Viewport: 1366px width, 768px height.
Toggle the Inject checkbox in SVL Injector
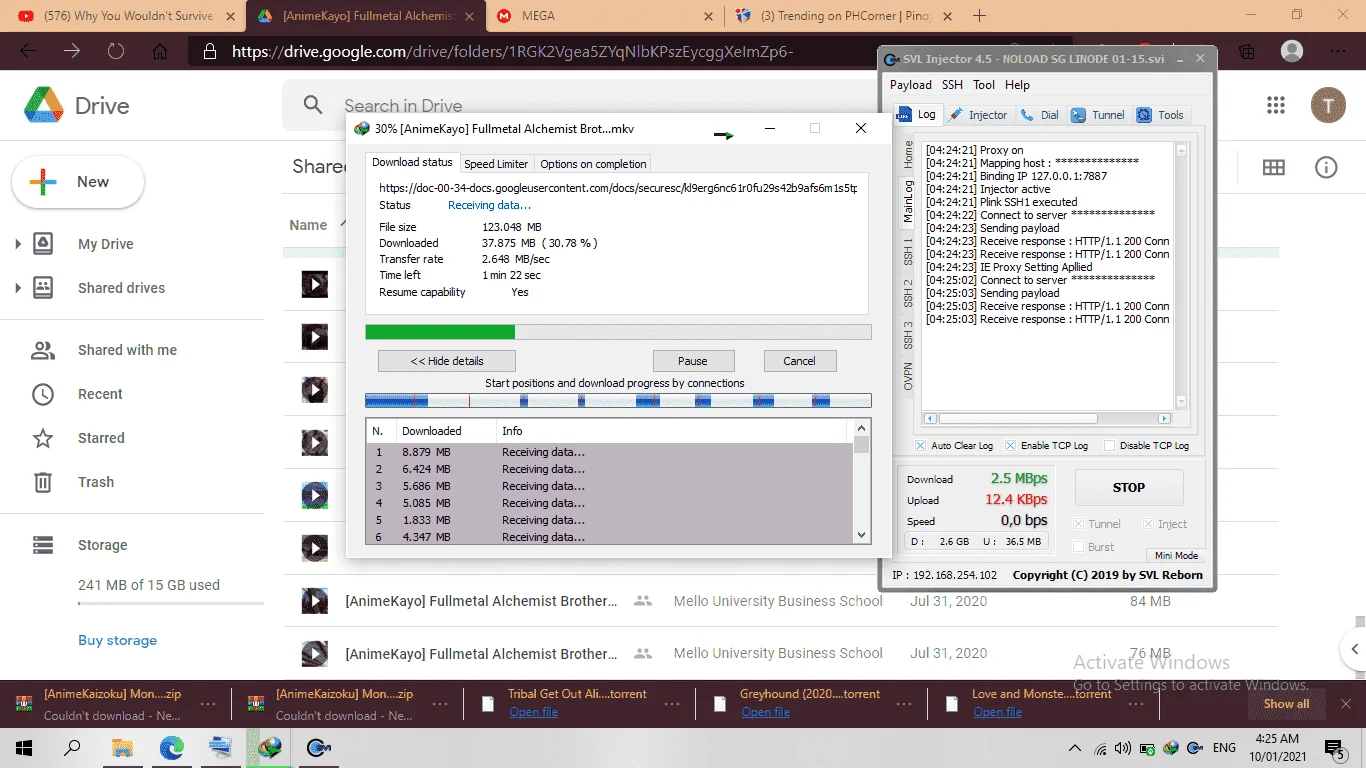click(x=1149, y=524)
